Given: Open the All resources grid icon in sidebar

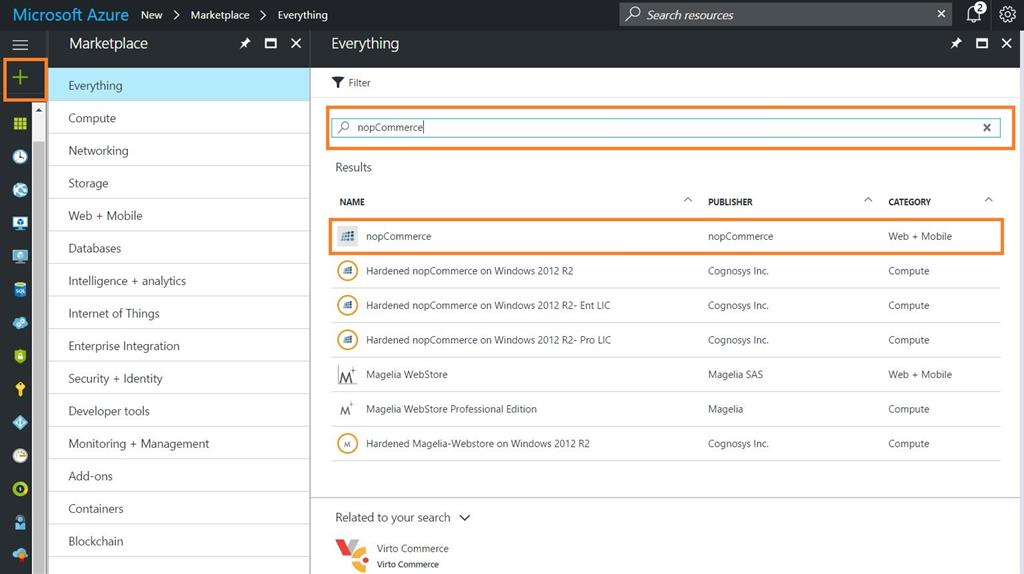Looking at the screenshot, I should coord(20,124).
